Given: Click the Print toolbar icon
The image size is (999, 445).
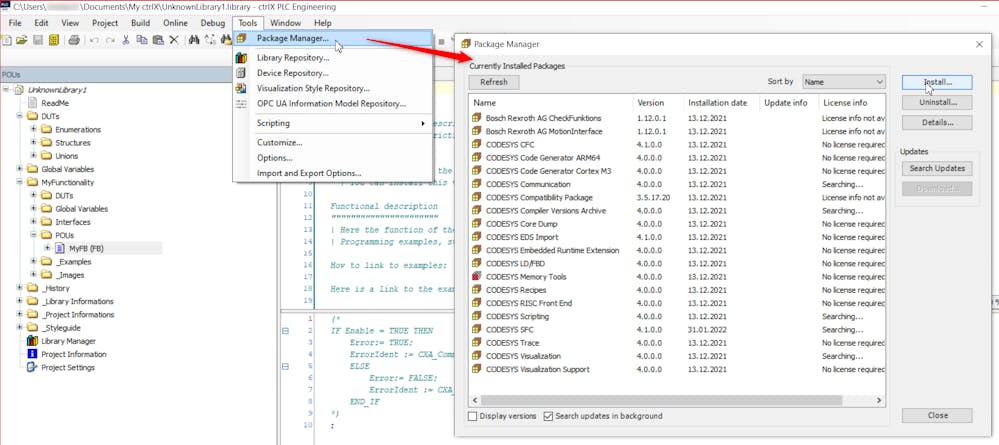Looking at the screenshot, I should pyautogui.click(x=73, y=40).
